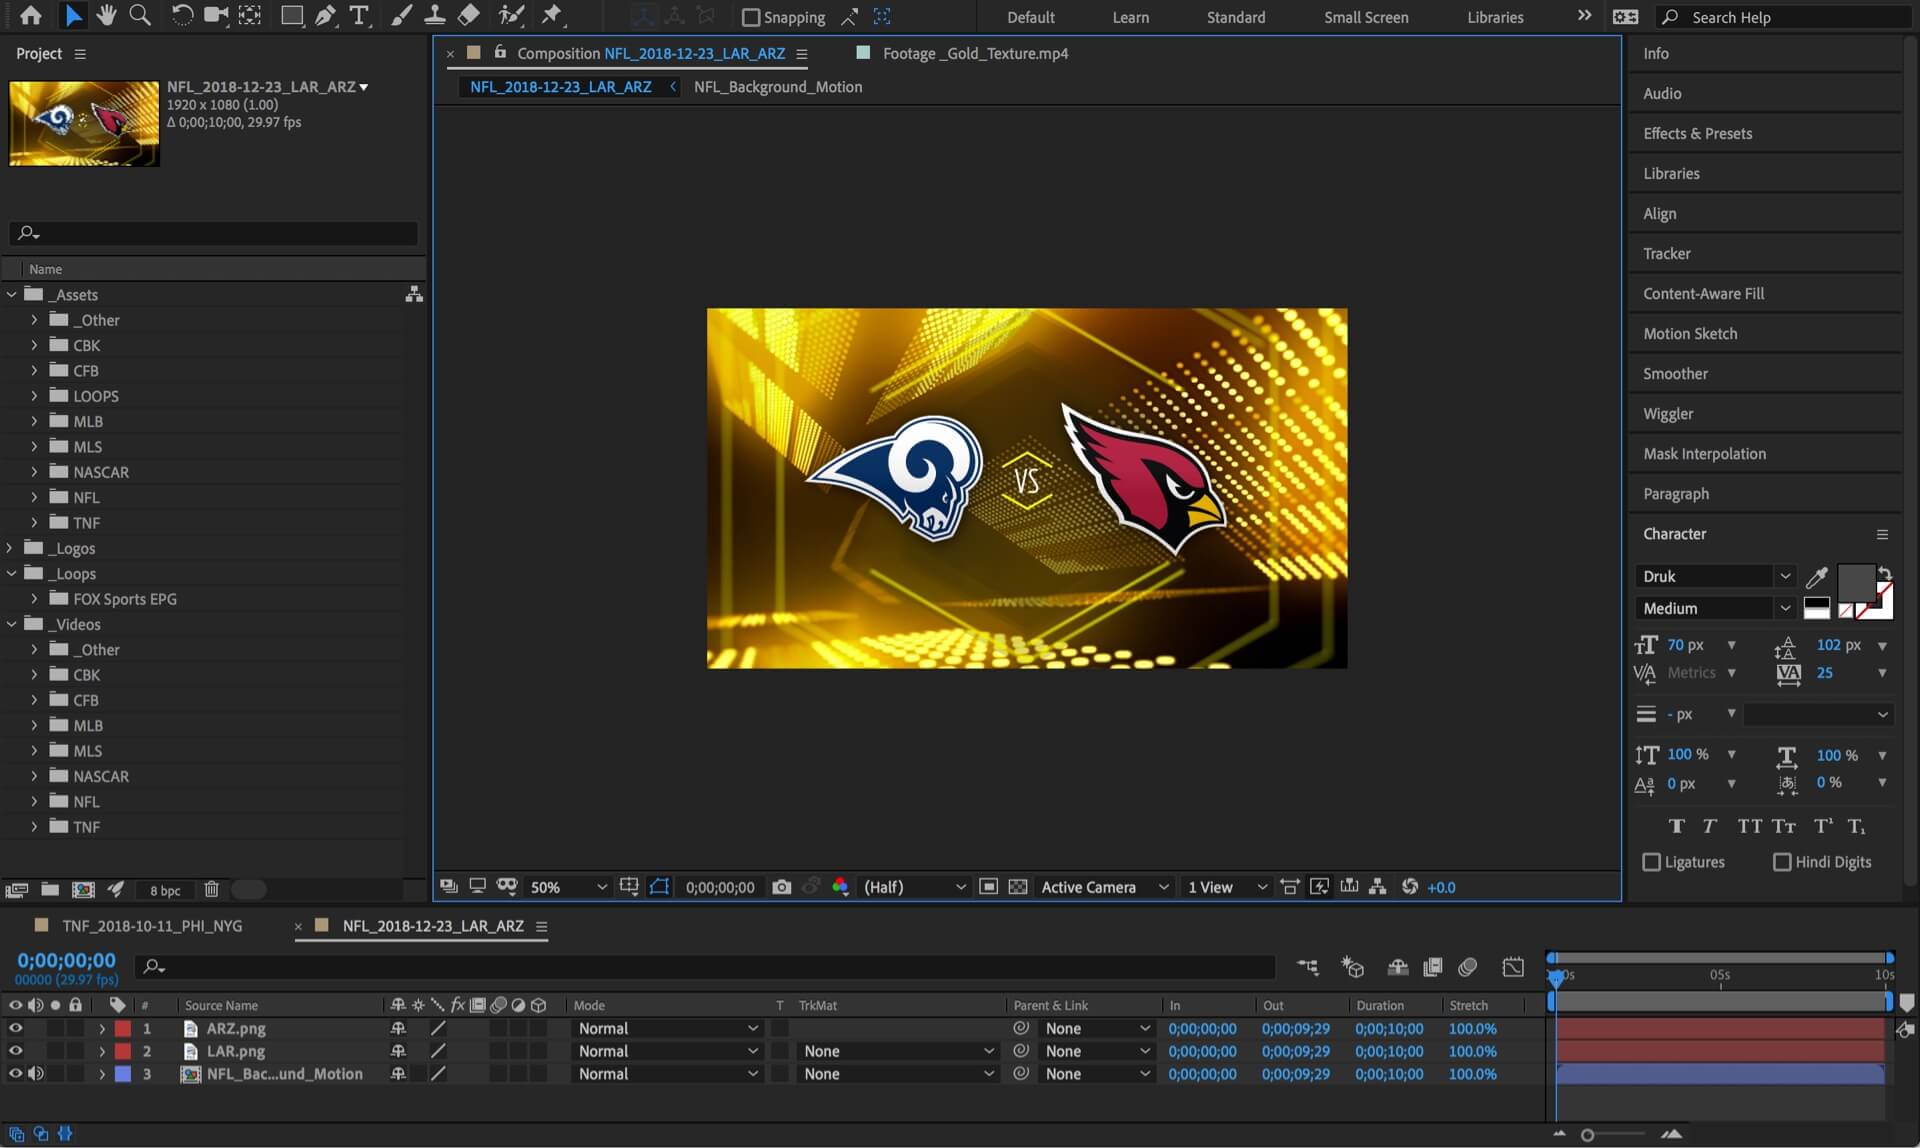The width and height of the screenshot is (1920, 1148).
Task: Mute audio of NFL_Background_Motion layer
Action: coord(36,1074)
